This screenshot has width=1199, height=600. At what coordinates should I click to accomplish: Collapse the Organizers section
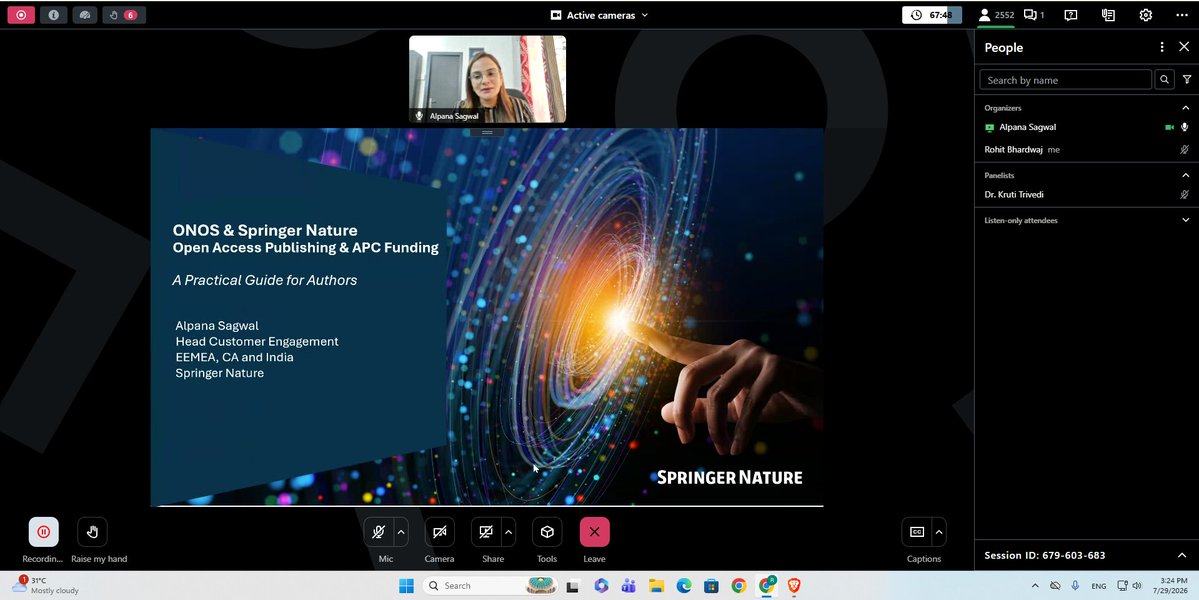1185,108
